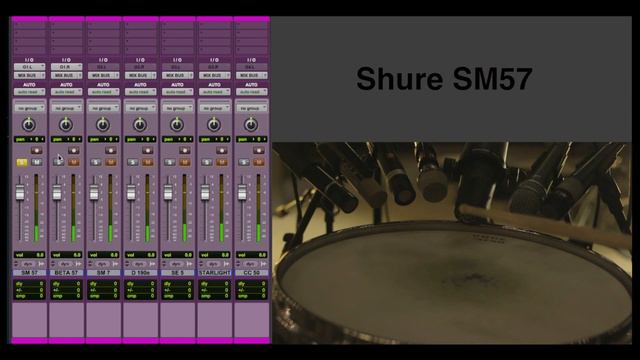Solo the D 190e track
Image resolution: width=640 pixels, height=360 pixels.
[x=133, y=162]
